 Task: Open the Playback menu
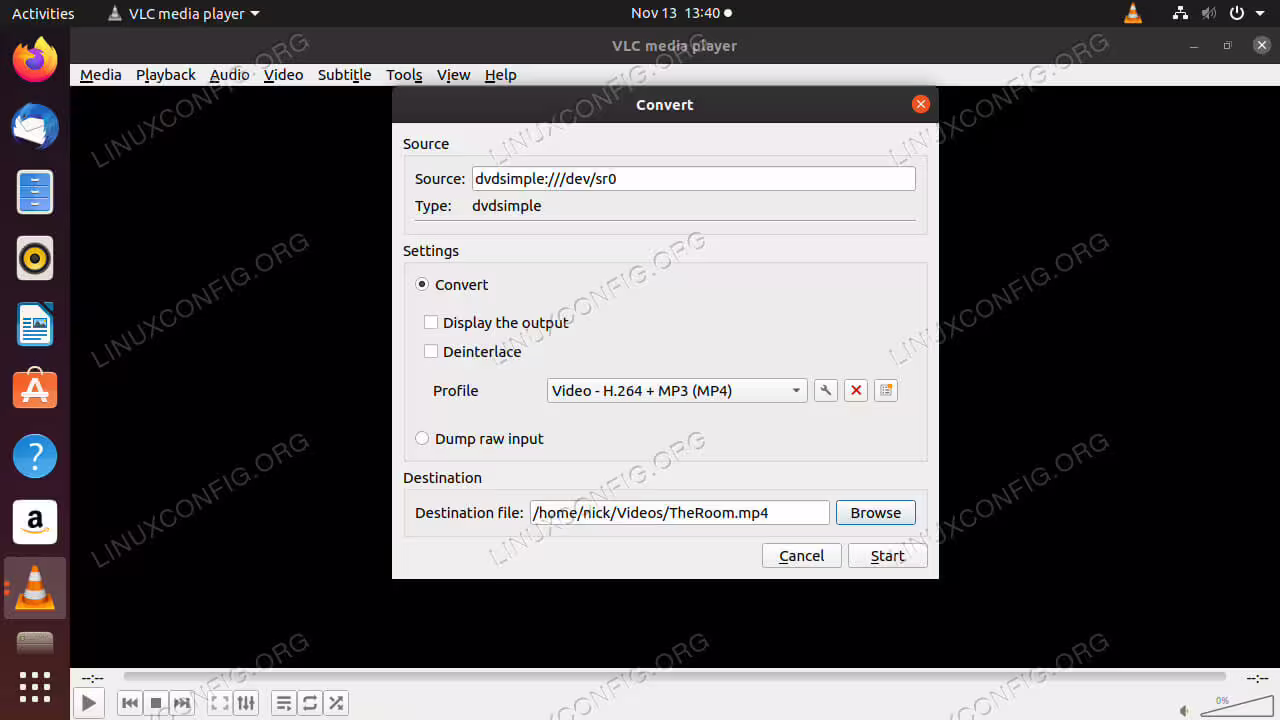[x=166, y=75]
